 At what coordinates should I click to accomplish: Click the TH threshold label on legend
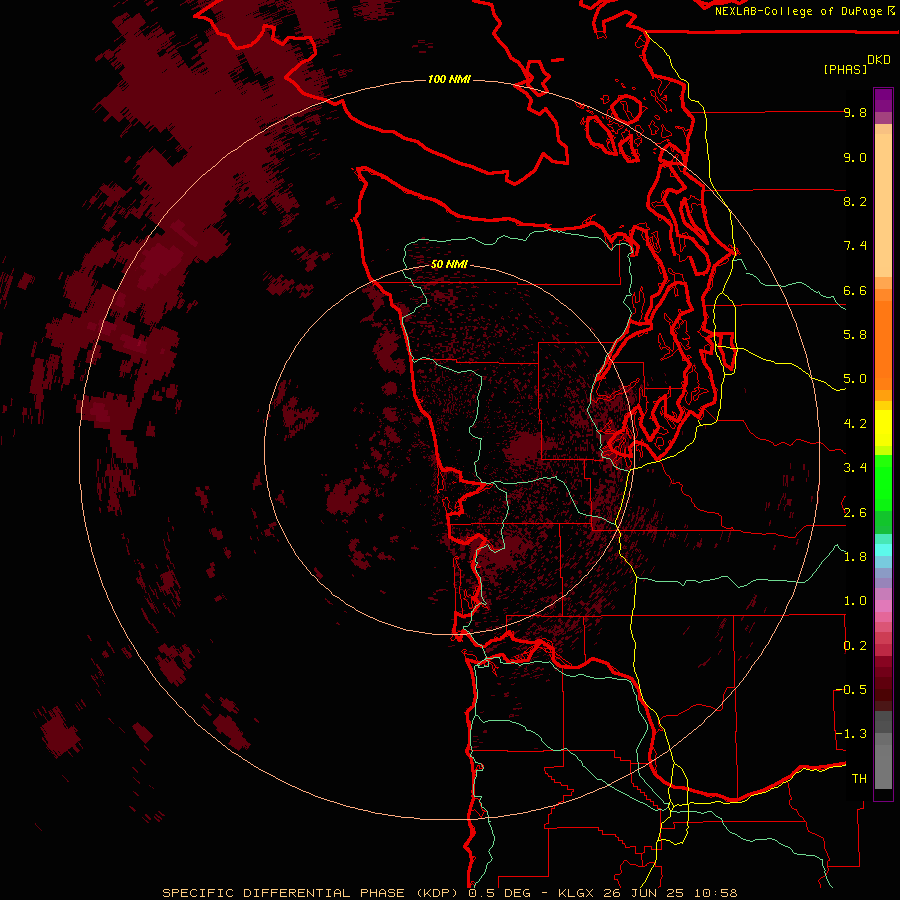(859, 778)
